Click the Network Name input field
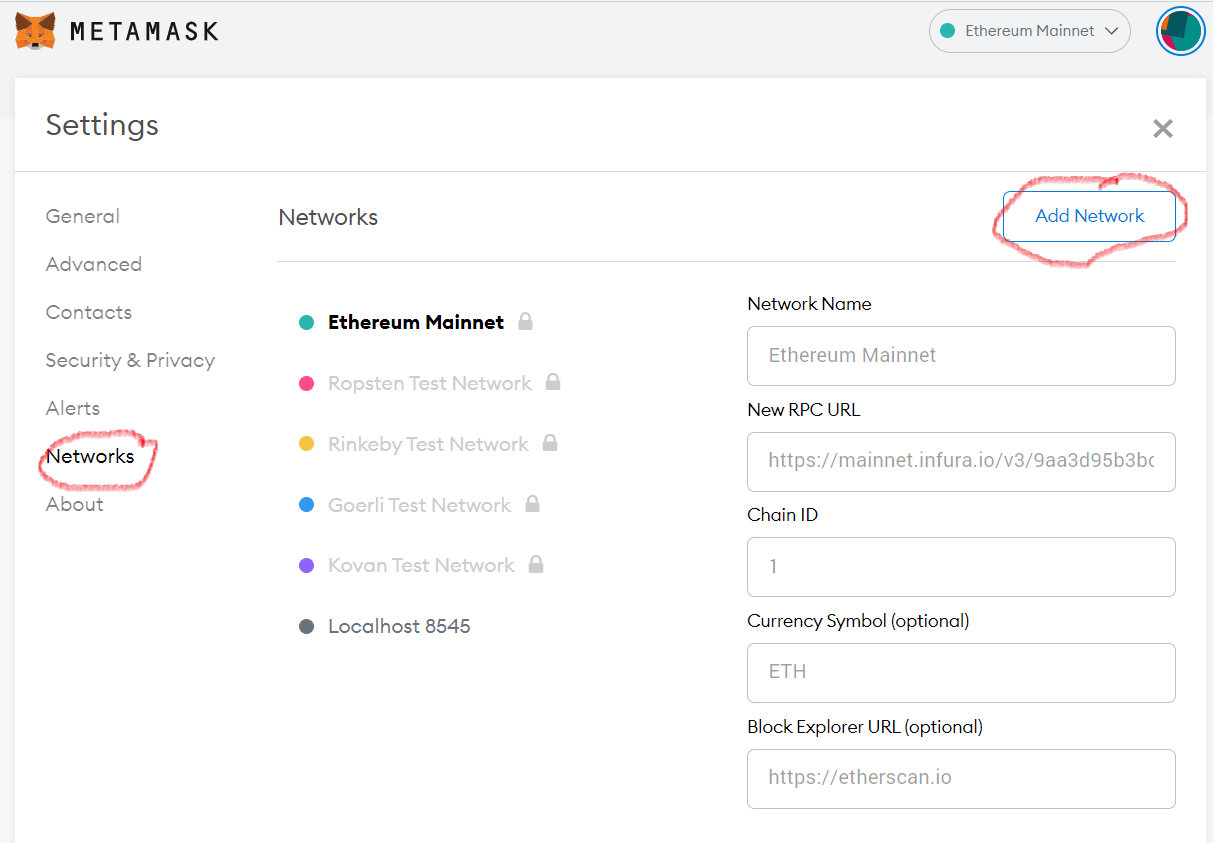 coord(961,355)
